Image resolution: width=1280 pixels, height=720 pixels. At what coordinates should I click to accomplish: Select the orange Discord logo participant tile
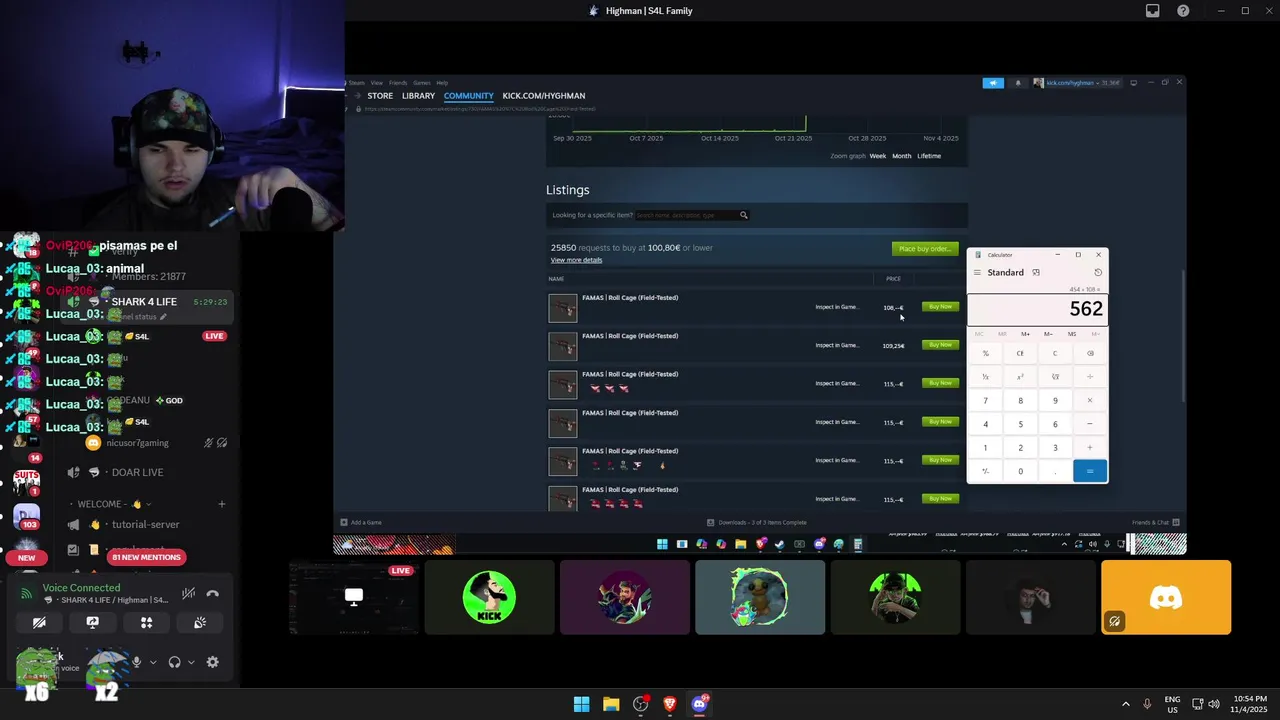click(x=1166, y=597)
